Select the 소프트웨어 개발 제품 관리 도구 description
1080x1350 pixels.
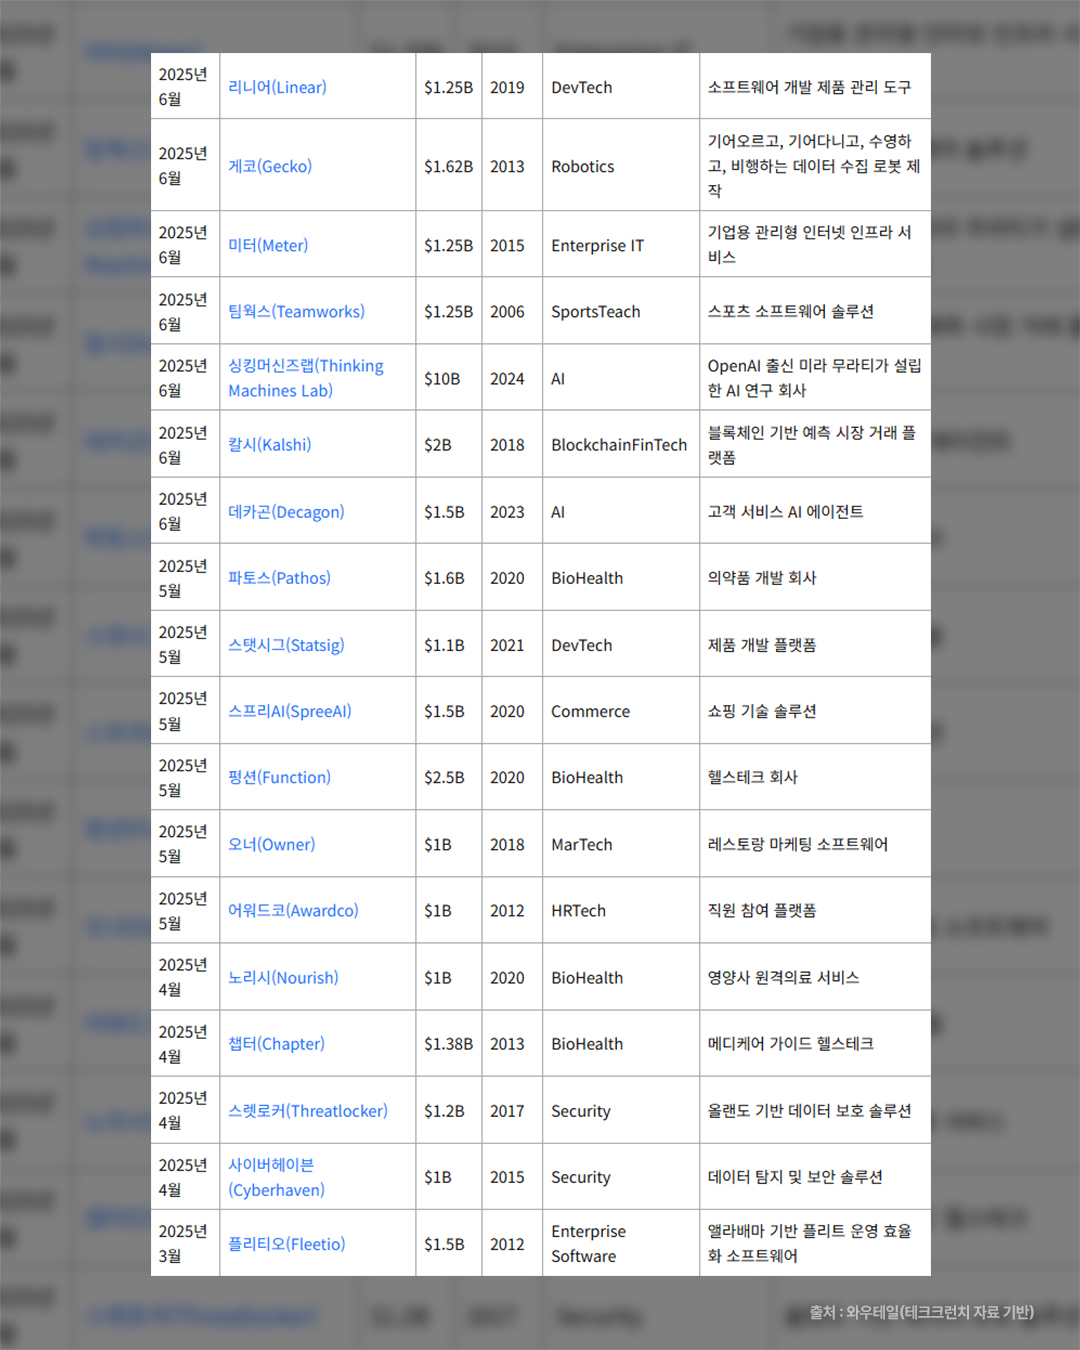809,87
